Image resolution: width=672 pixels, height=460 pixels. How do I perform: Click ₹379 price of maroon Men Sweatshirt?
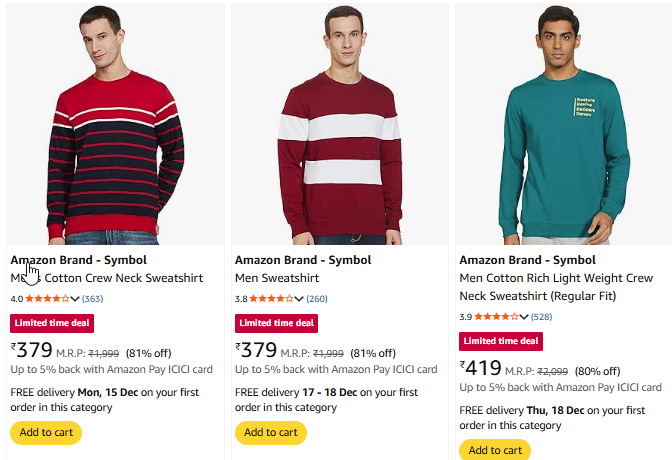(x=255, y=350)
